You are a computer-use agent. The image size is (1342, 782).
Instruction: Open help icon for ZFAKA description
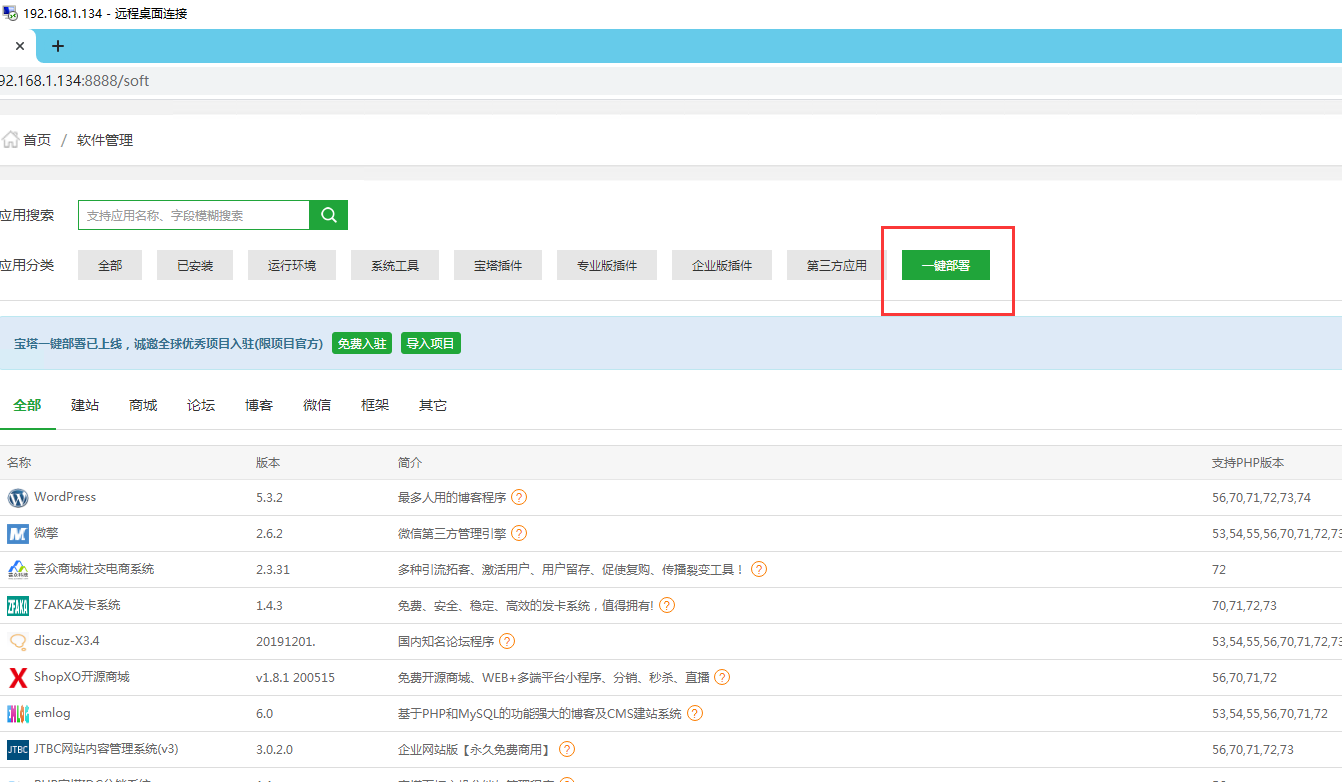click(667, 605)
